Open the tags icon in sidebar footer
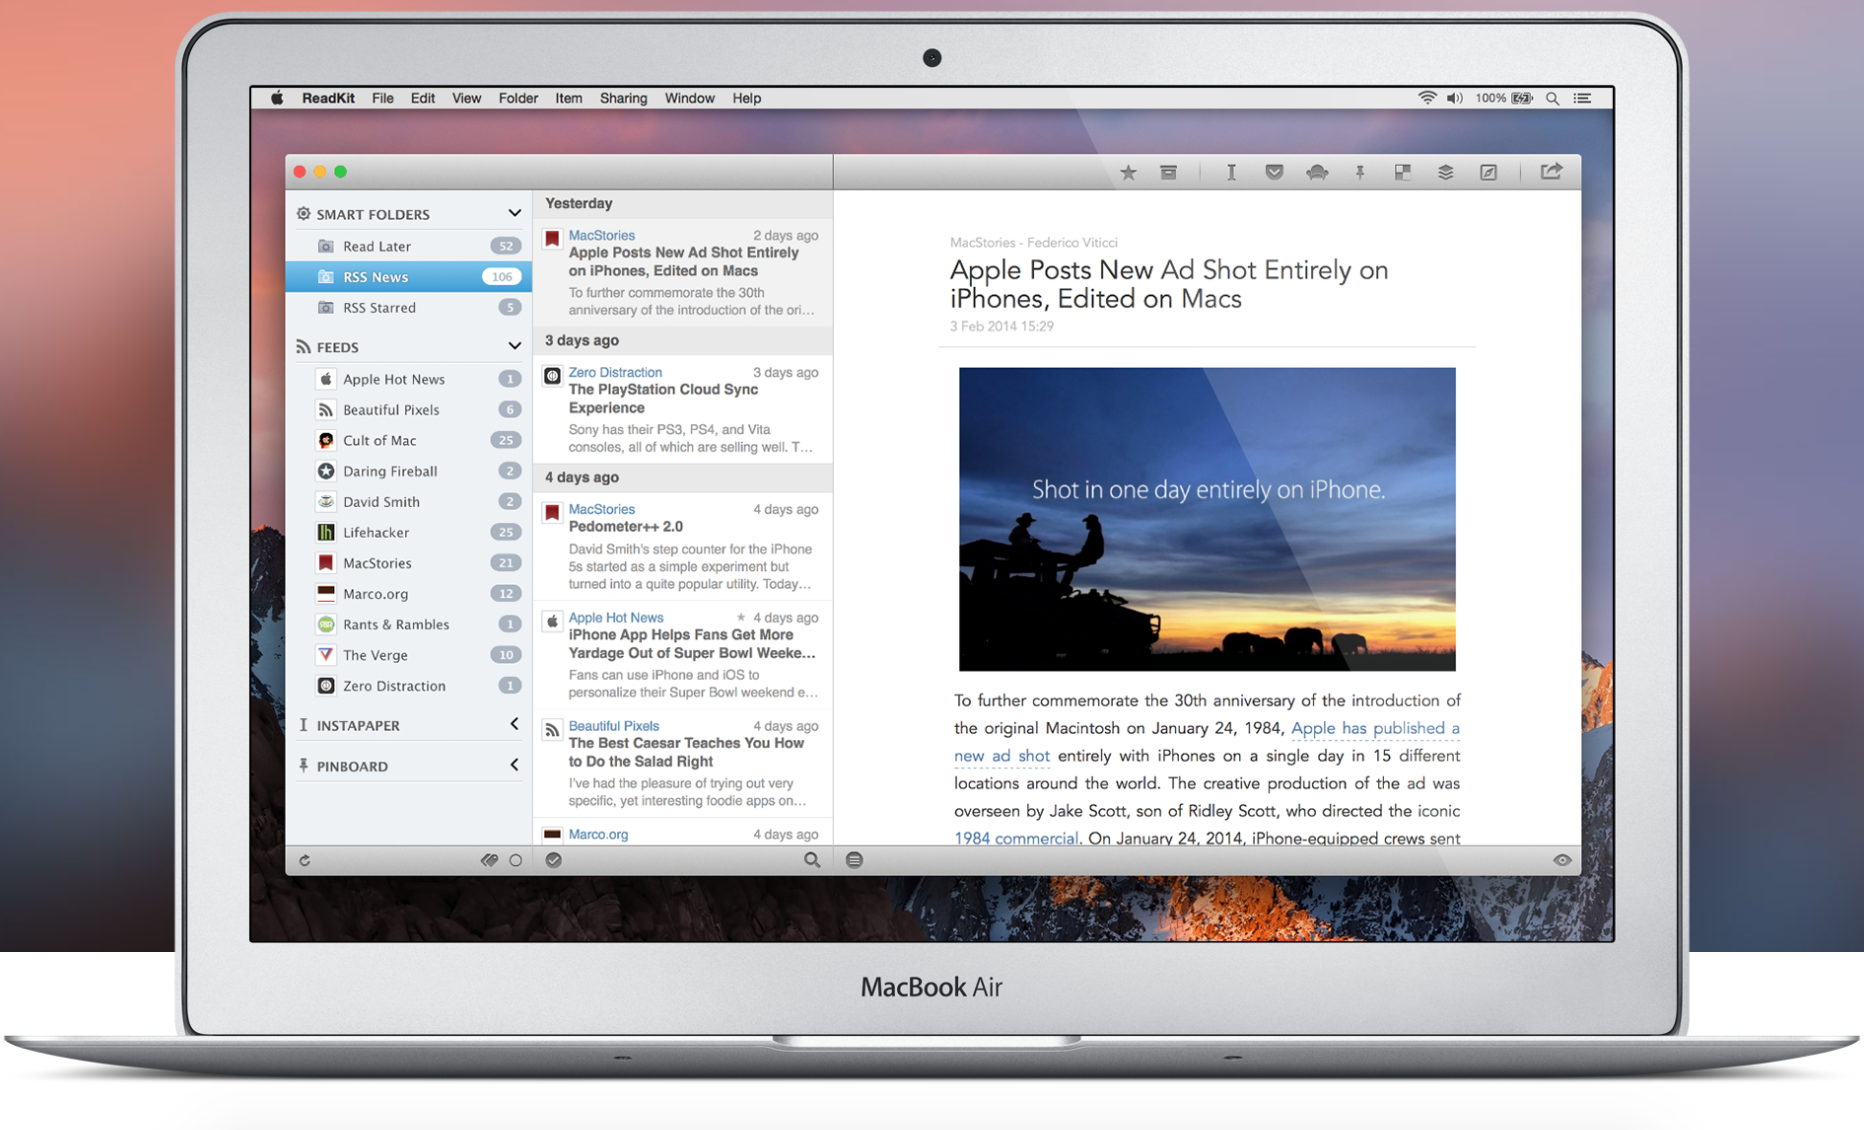Image resolution: width=1864 pixels, height=1130 pixels. click(x=489, y=860)
